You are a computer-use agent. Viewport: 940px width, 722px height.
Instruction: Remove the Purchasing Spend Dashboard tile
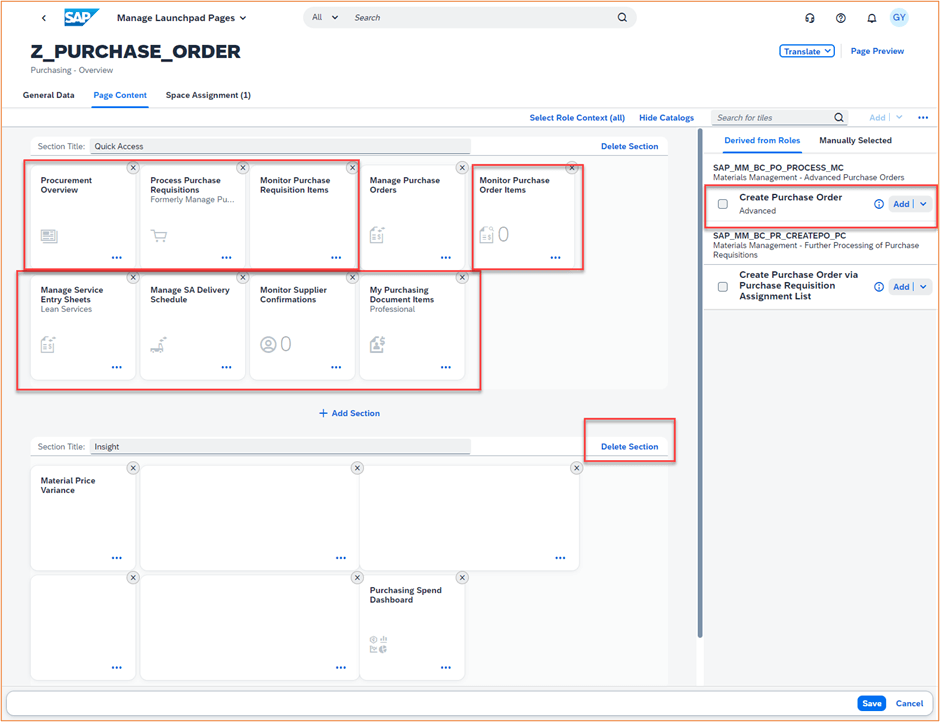coord(462,578)
